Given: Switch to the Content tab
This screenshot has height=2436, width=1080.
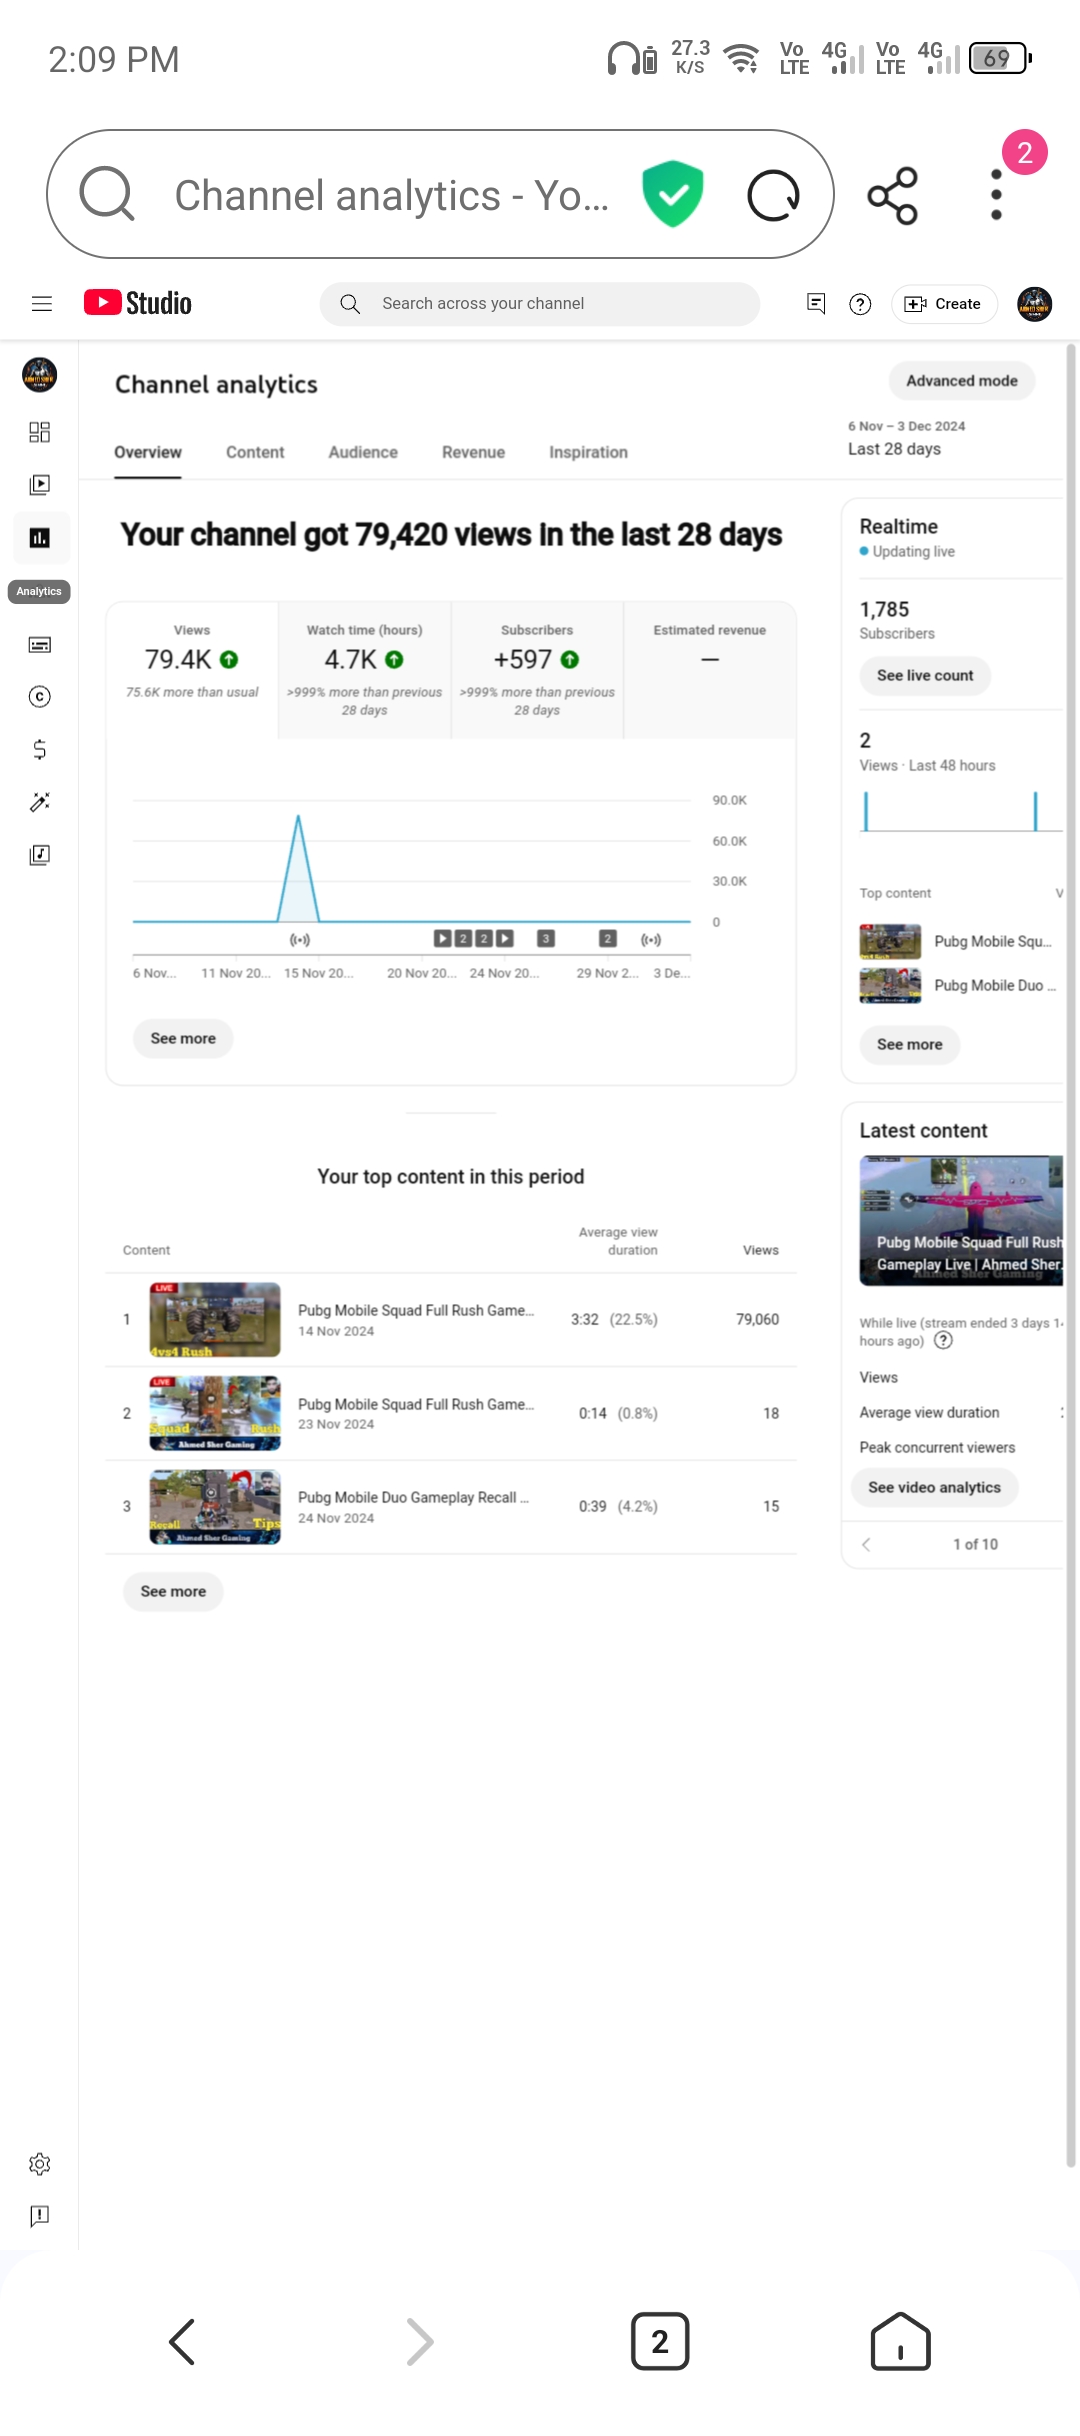Looking at the screenshot, I should coord(255,452).
